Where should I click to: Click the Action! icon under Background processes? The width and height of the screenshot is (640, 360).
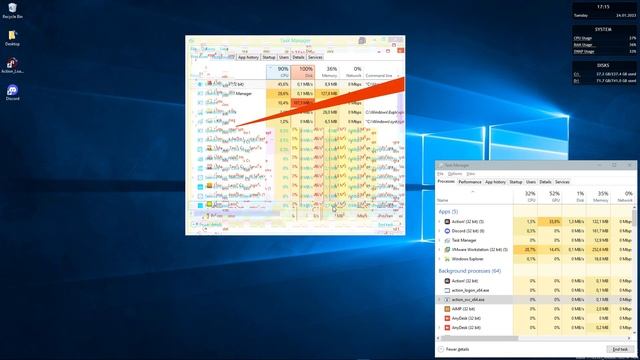tap(447, 281)
